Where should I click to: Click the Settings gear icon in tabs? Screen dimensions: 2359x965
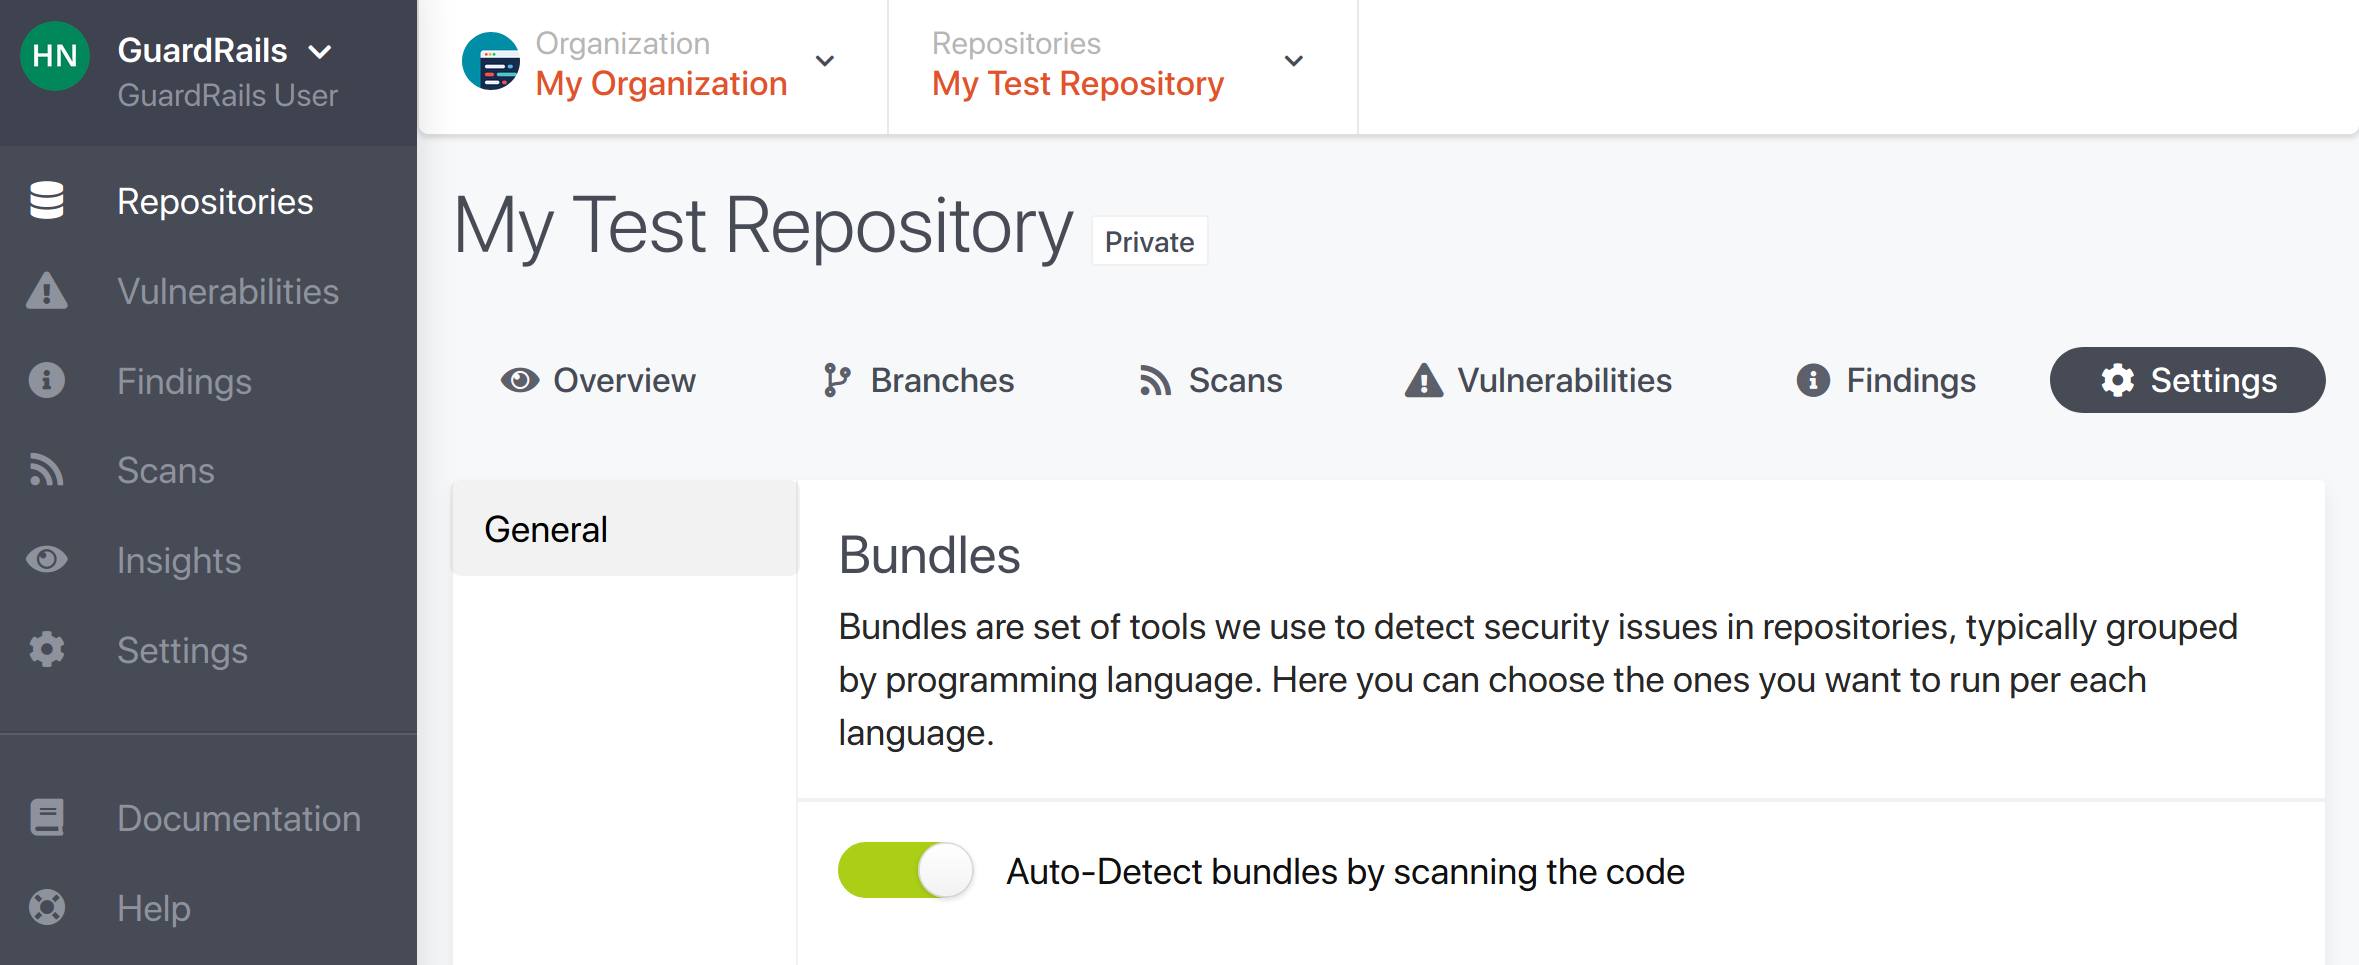pyautogui.click(x=2118, y=380)
